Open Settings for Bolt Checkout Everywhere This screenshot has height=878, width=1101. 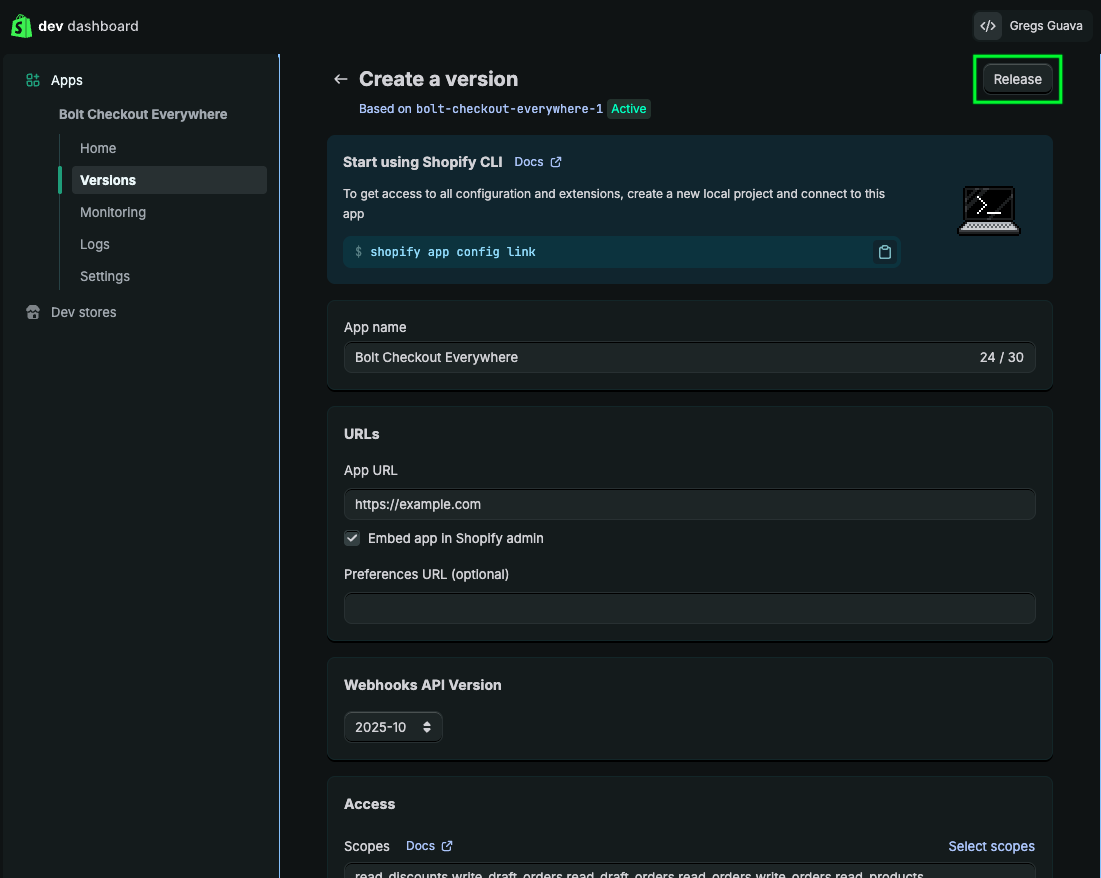pos(104,276)
